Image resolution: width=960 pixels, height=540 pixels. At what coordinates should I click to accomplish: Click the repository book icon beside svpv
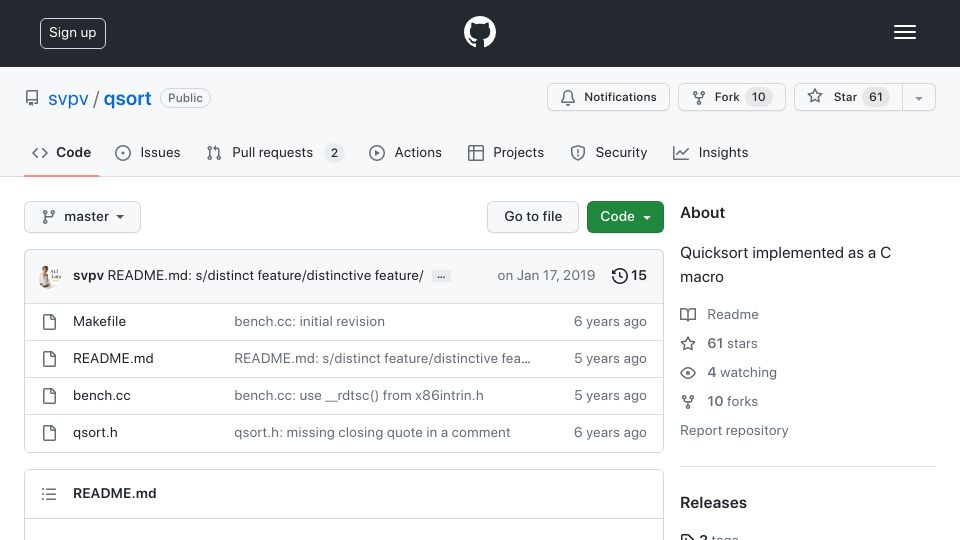pyautogui.click(x=32, y=98)
